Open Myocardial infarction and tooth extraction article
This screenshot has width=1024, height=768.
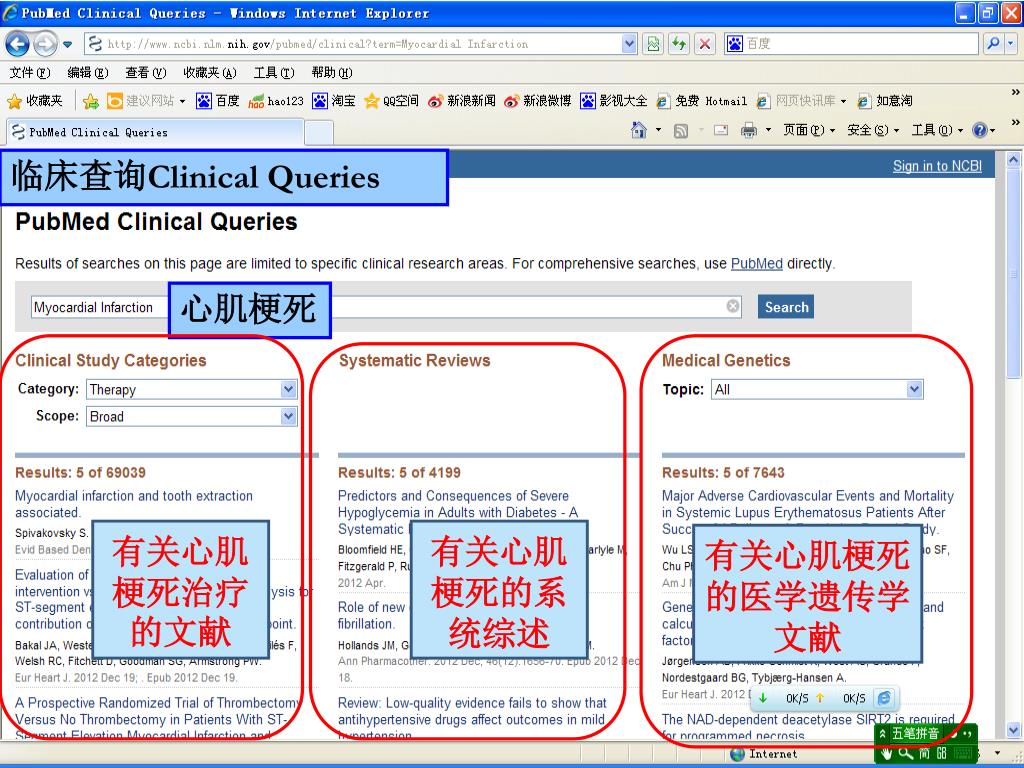(134, 504)
